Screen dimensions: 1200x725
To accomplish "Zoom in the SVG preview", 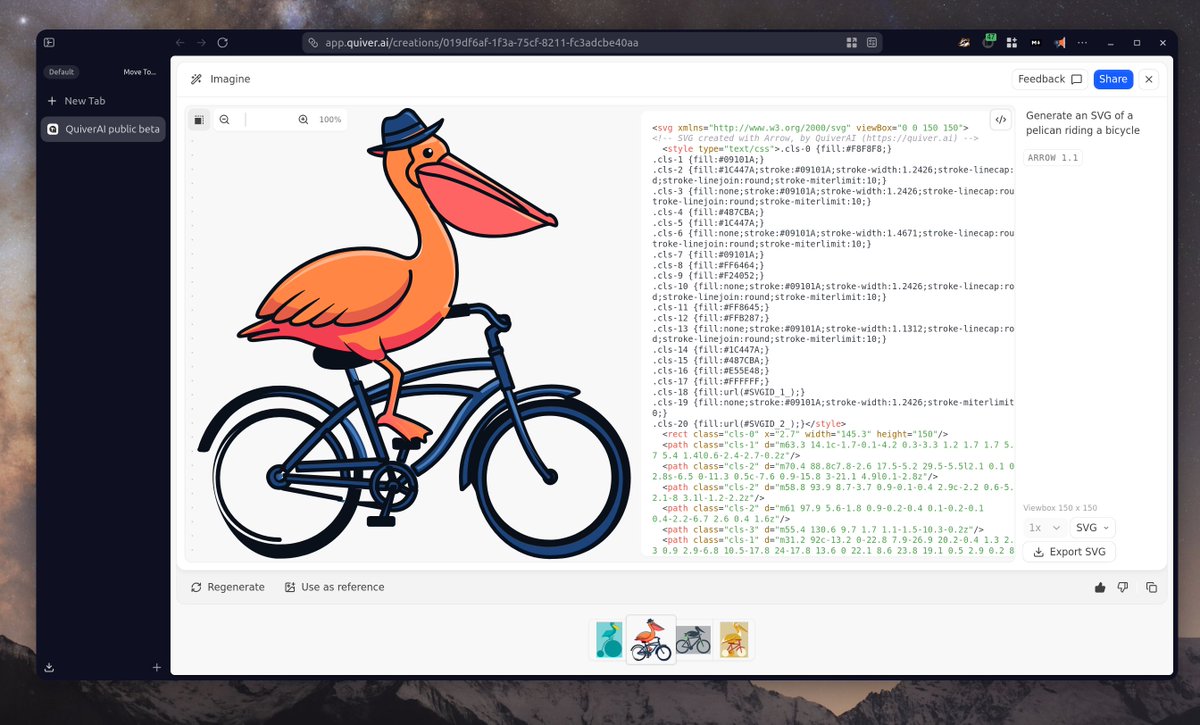I will coord(303,119).
